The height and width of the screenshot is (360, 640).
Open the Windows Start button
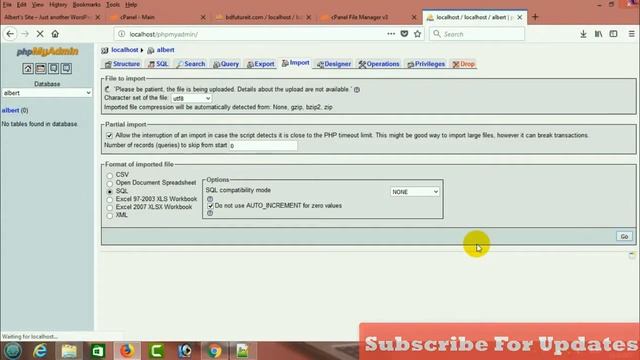pos(13,351)
